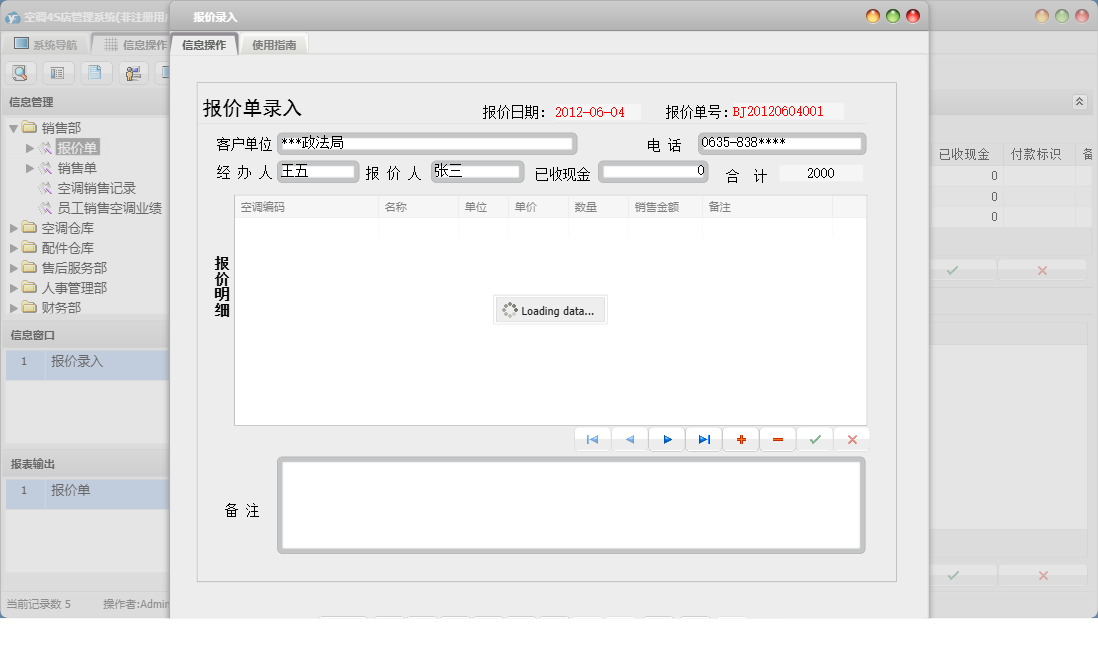Jump to last record with navigation icon
Viewport: 1098px width, 655px height.
[703, 438]
